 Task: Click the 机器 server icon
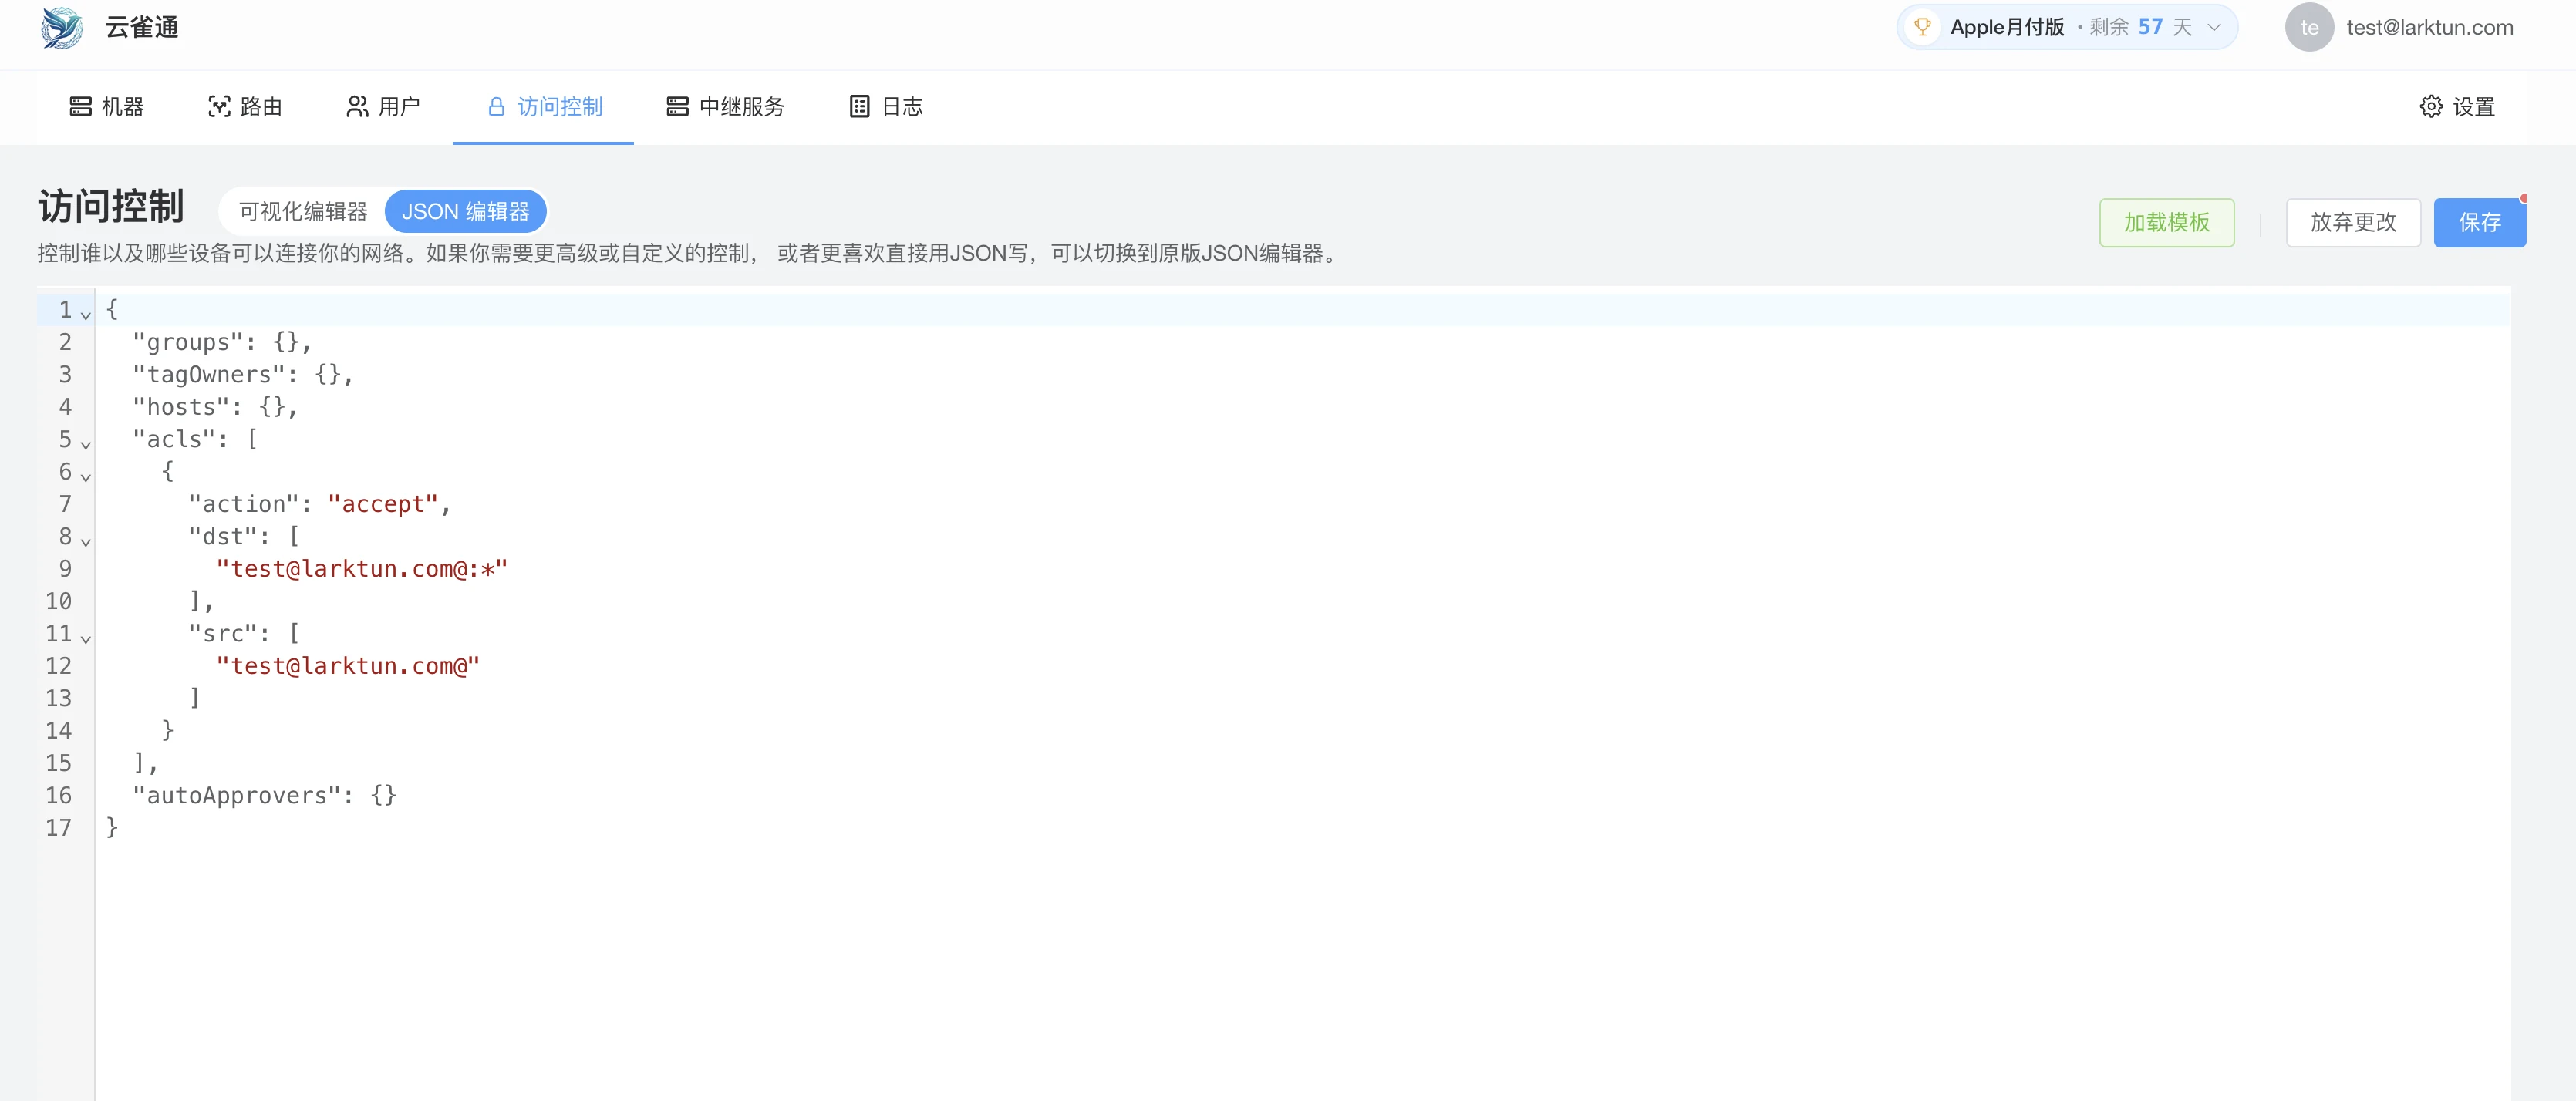click(x=80, y=107)
